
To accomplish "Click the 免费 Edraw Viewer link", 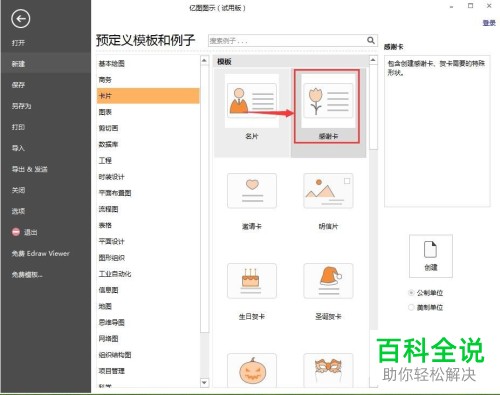I will [41, 253].
